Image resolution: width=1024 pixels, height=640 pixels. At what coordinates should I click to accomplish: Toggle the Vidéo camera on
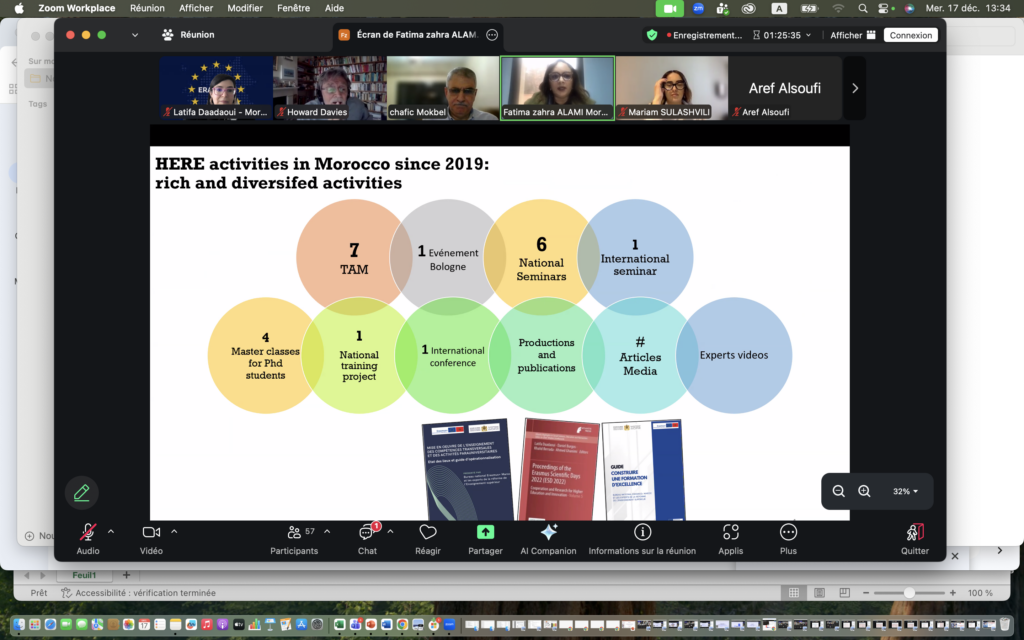151,533
